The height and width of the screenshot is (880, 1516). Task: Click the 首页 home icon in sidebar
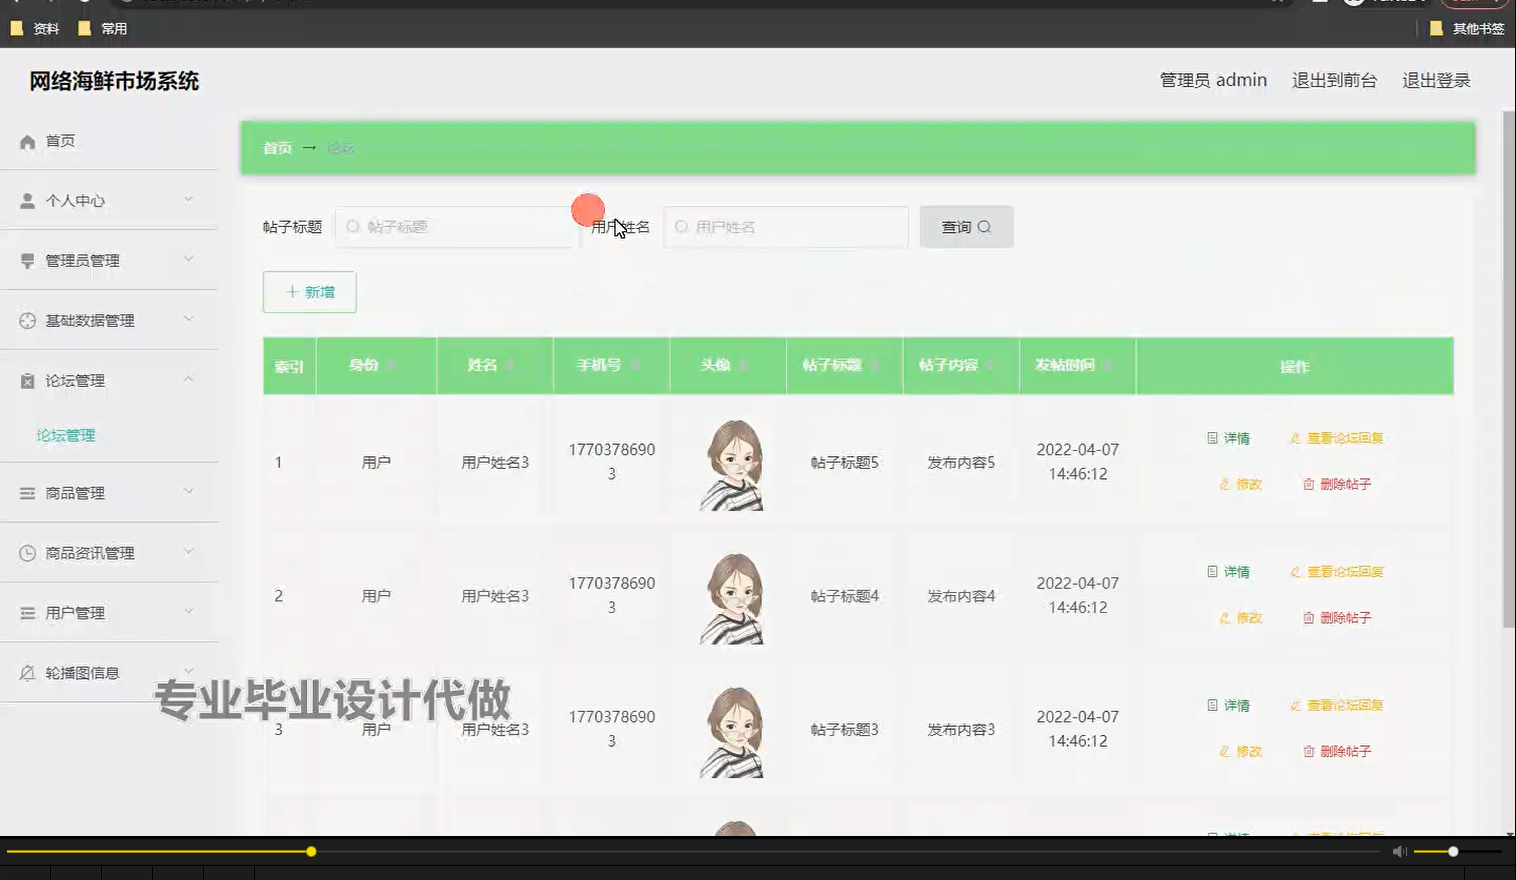tap(27, 141)
